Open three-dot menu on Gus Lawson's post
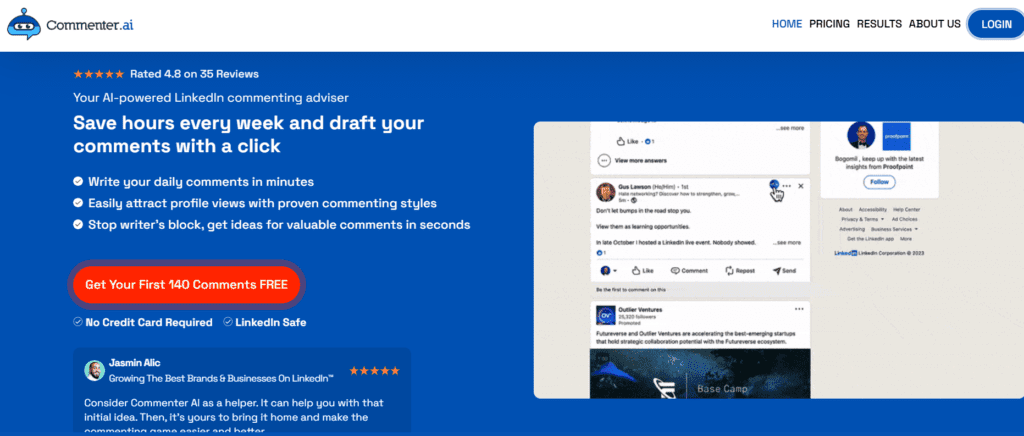Image resolution: width=1024 pixels, height=436 pixels. click(786, 186)
